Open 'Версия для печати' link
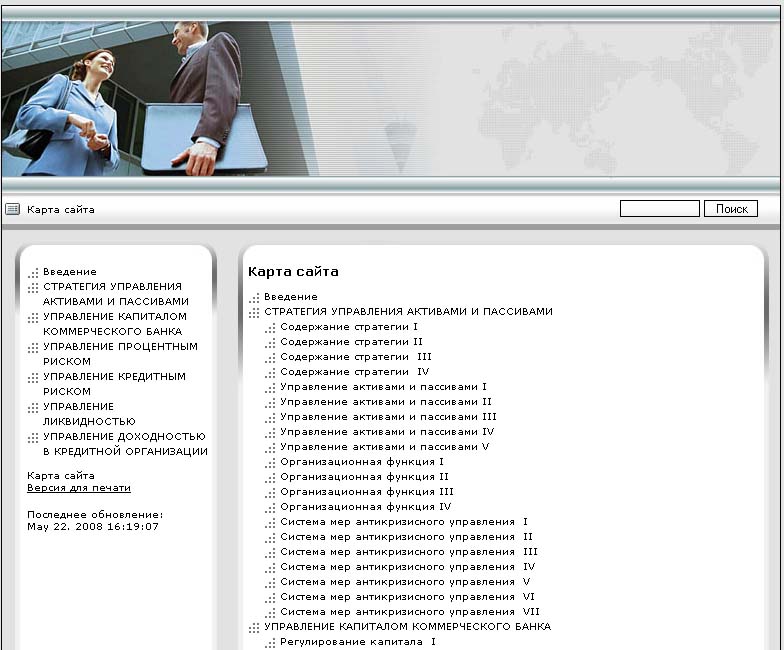This screenshot has height=650, width=784. click(79, 488)
